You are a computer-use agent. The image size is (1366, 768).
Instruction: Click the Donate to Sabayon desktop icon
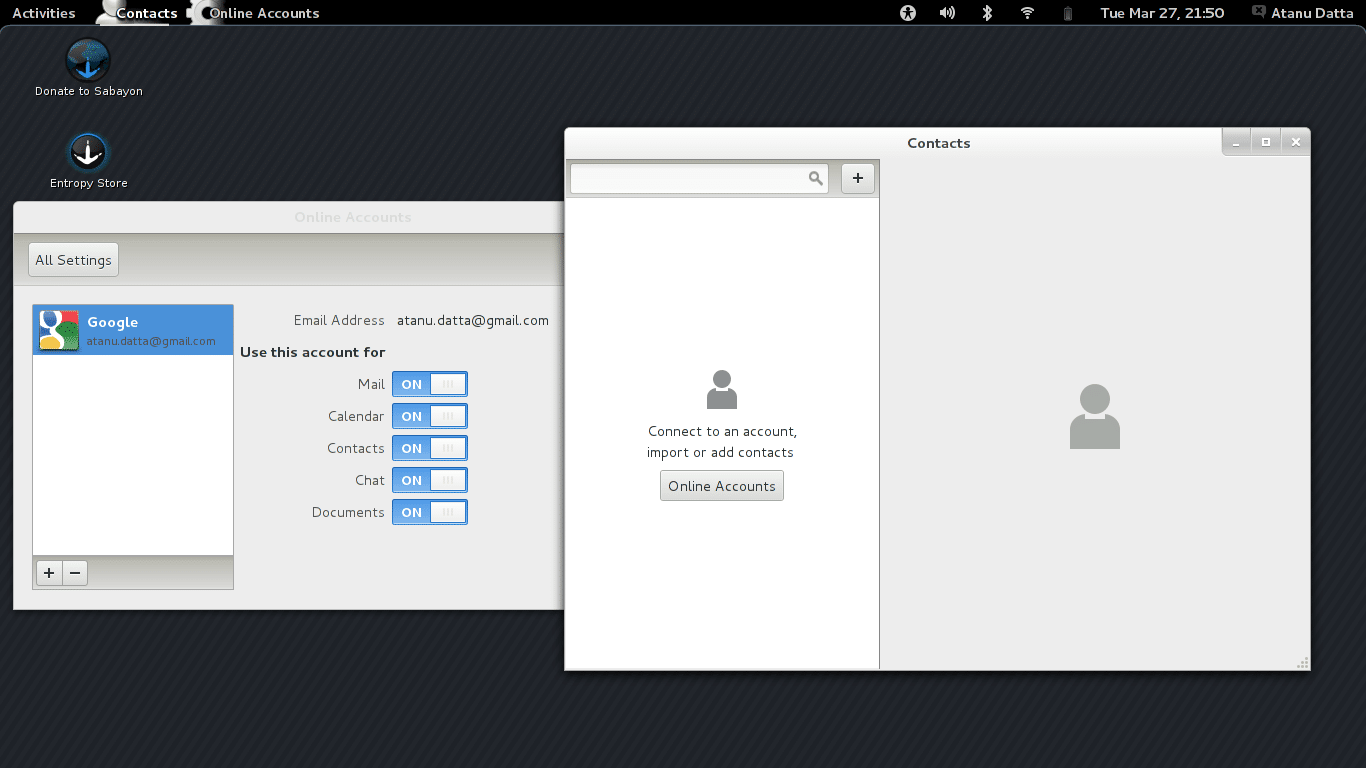click(88, 62)
